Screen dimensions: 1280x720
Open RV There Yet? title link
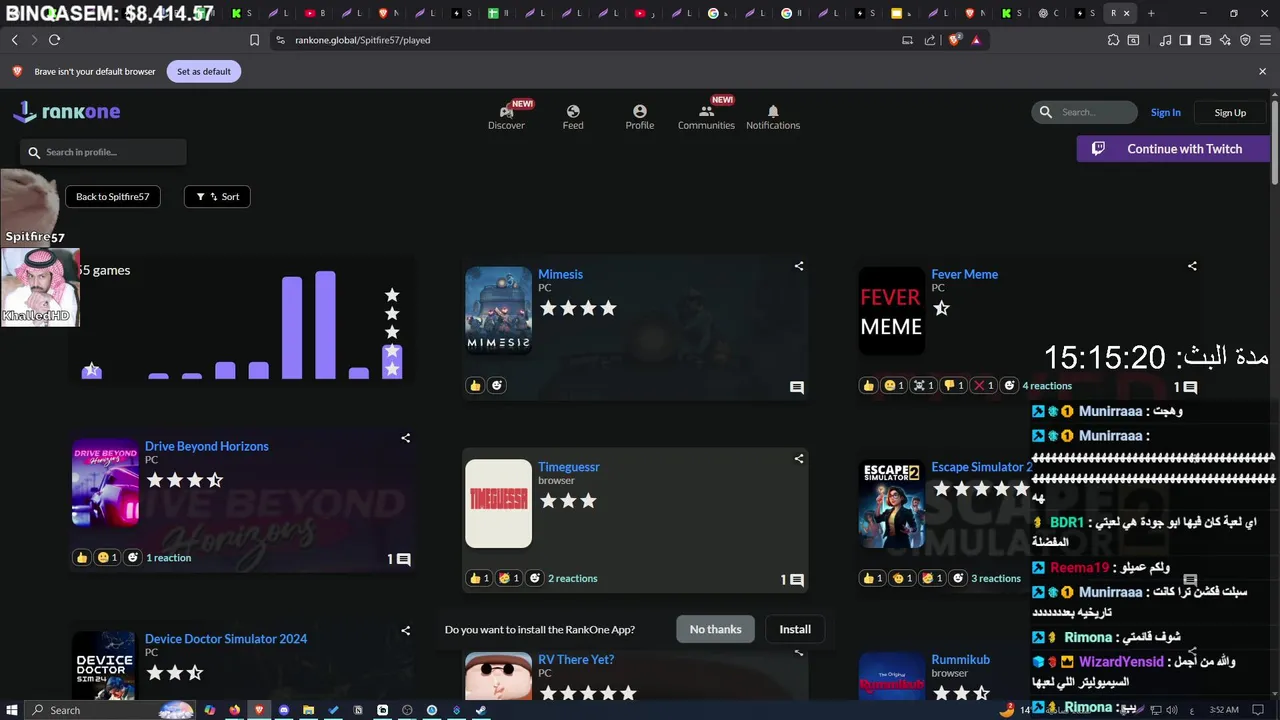pos(576,659)
